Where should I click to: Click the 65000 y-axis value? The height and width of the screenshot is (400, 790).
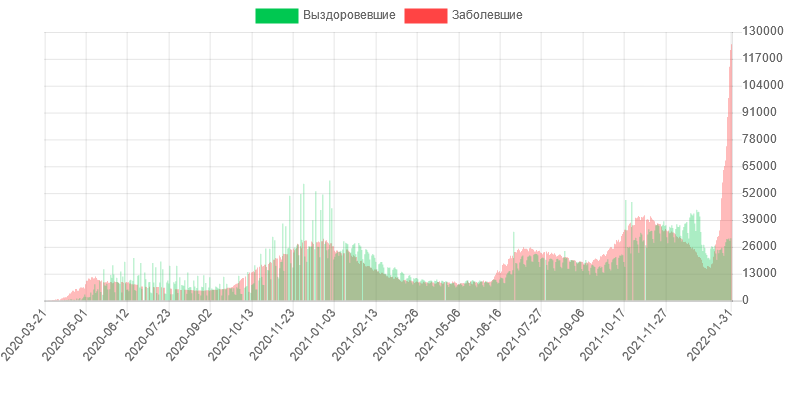[760, 166]
